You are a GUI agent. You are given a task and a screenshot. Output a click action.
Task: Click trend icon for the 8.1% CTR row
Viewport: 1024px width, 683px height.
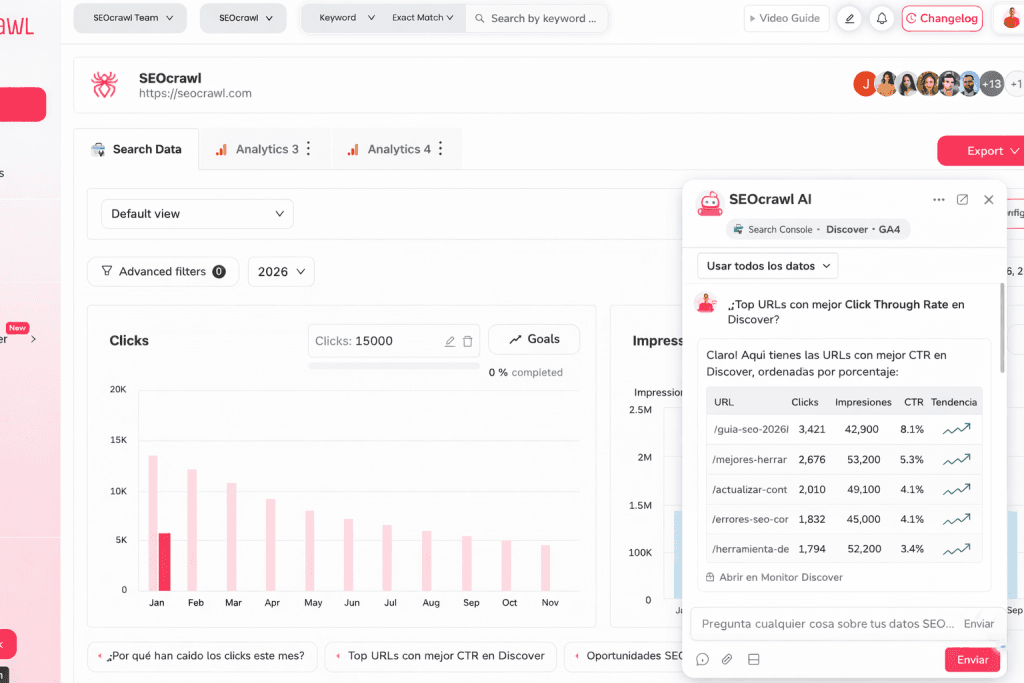click(x=957, y=429)
